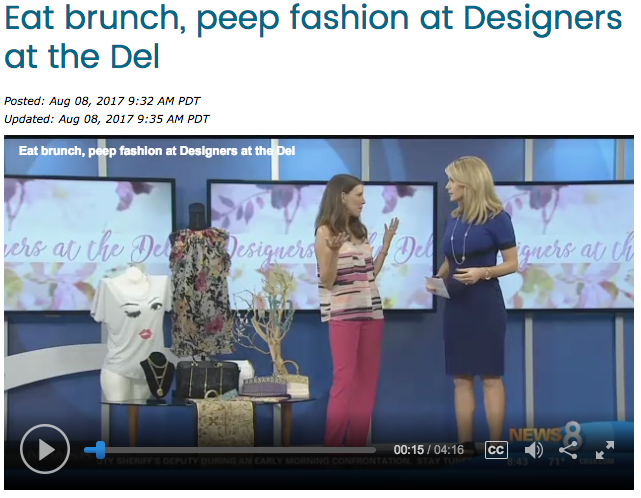The width and height of the screenshot is (641, 498).
Task: Click the white winking-face T-shirt in the video
Action: pyautogui.click(x=131, y=321)
